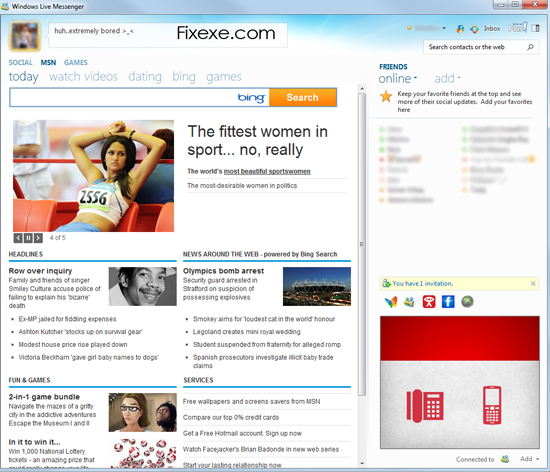550x472 pixels.
Task: Open 'Legoland creates mini royal wedding'
Action: coord(247,332)
